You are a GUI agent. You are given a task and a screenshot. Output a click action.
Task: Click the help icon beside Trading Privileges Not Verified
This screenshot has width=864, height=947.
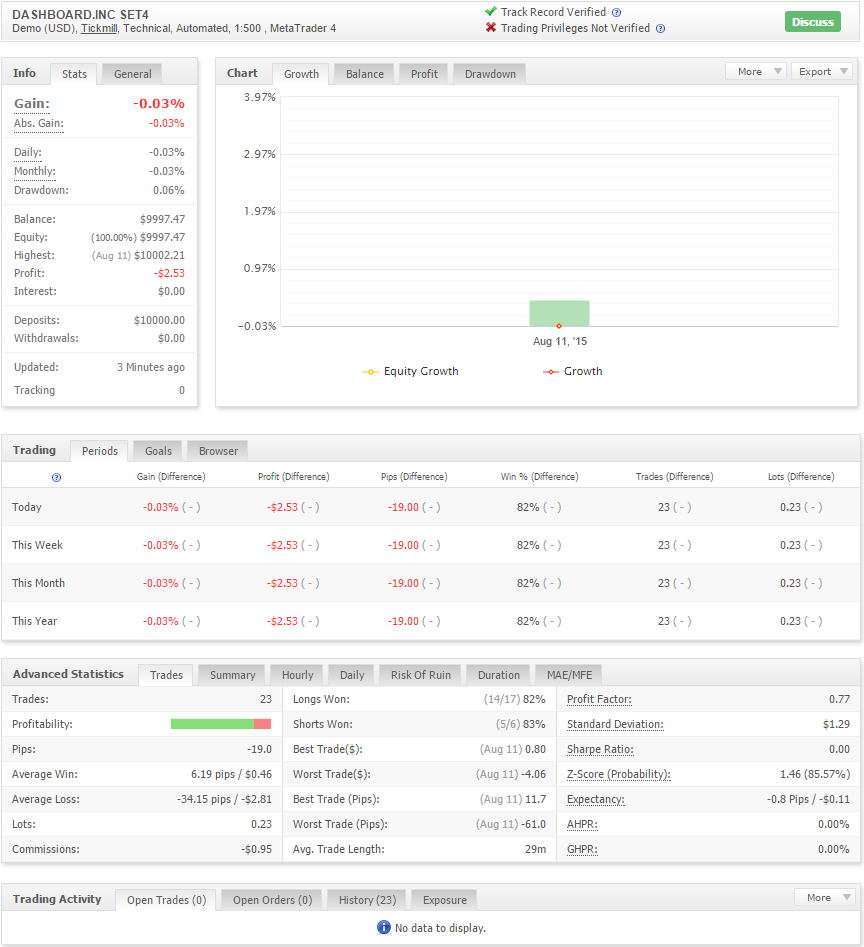click(661, 28)
